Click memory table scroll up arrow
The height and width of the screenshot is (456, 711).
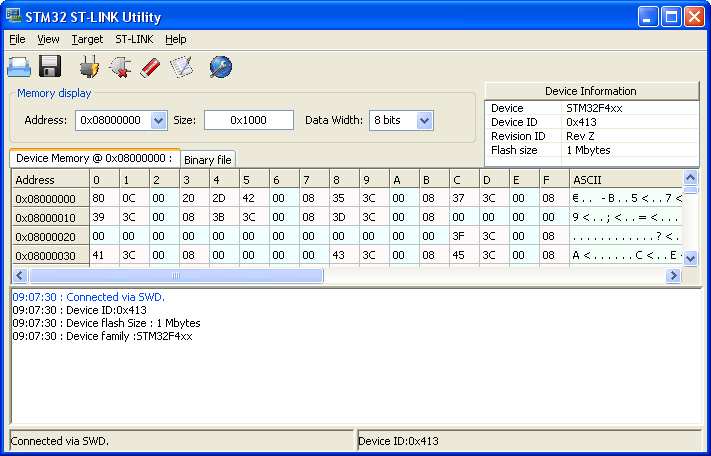point(690,177)
